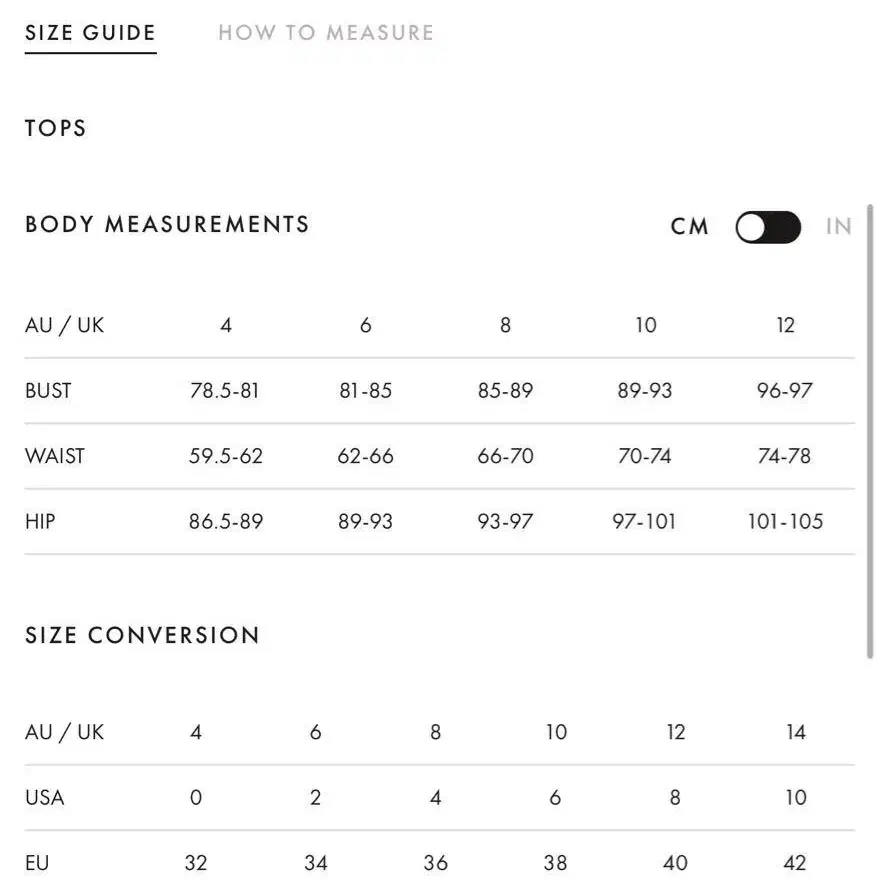Viewport: 880px width, 880px height.
Task: Click the Body Measurements heading
Action: click(x=167, y=224)
